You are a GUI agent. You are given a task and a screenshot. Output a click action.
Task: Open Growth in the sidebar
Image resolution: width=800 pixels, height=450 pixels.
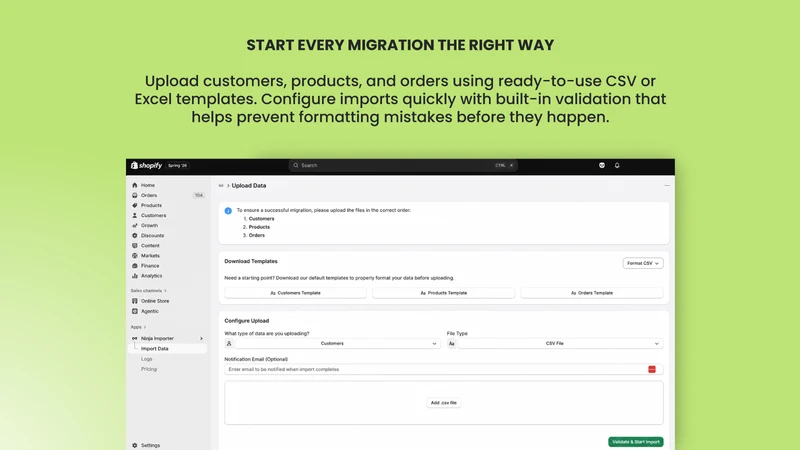pyautogui.click(x=149, y=226)
